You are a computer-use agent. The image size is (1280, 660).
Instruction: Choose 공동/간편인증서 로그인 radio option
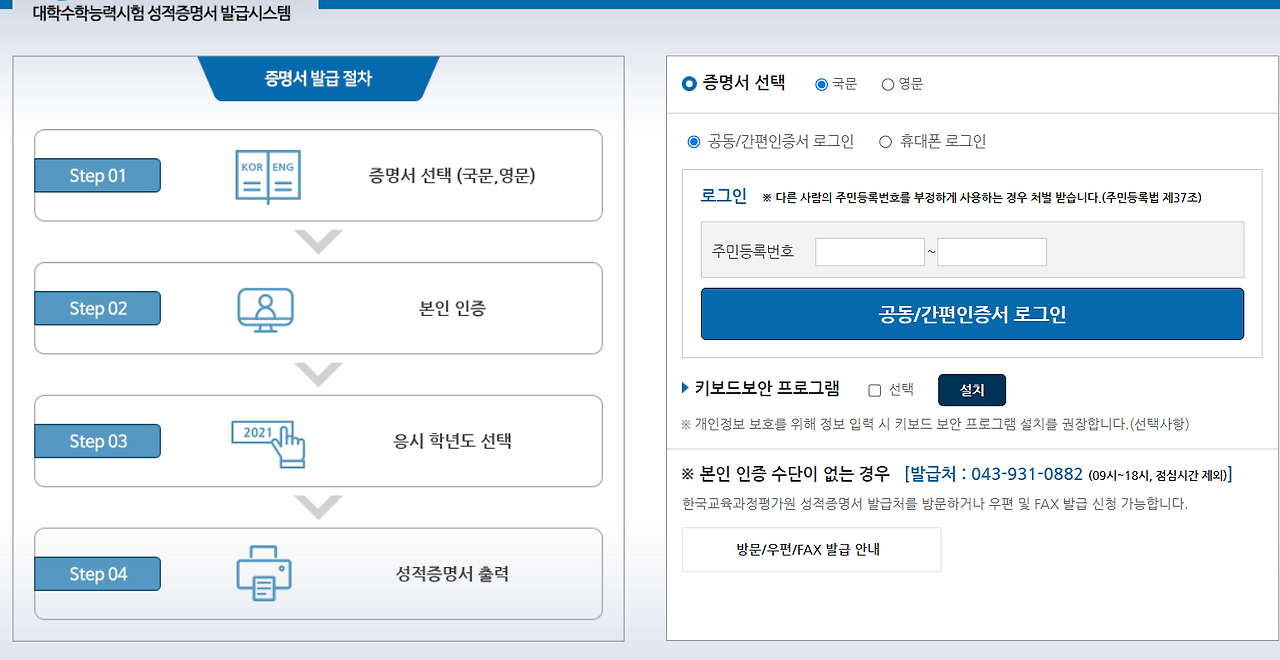[694, 142]
